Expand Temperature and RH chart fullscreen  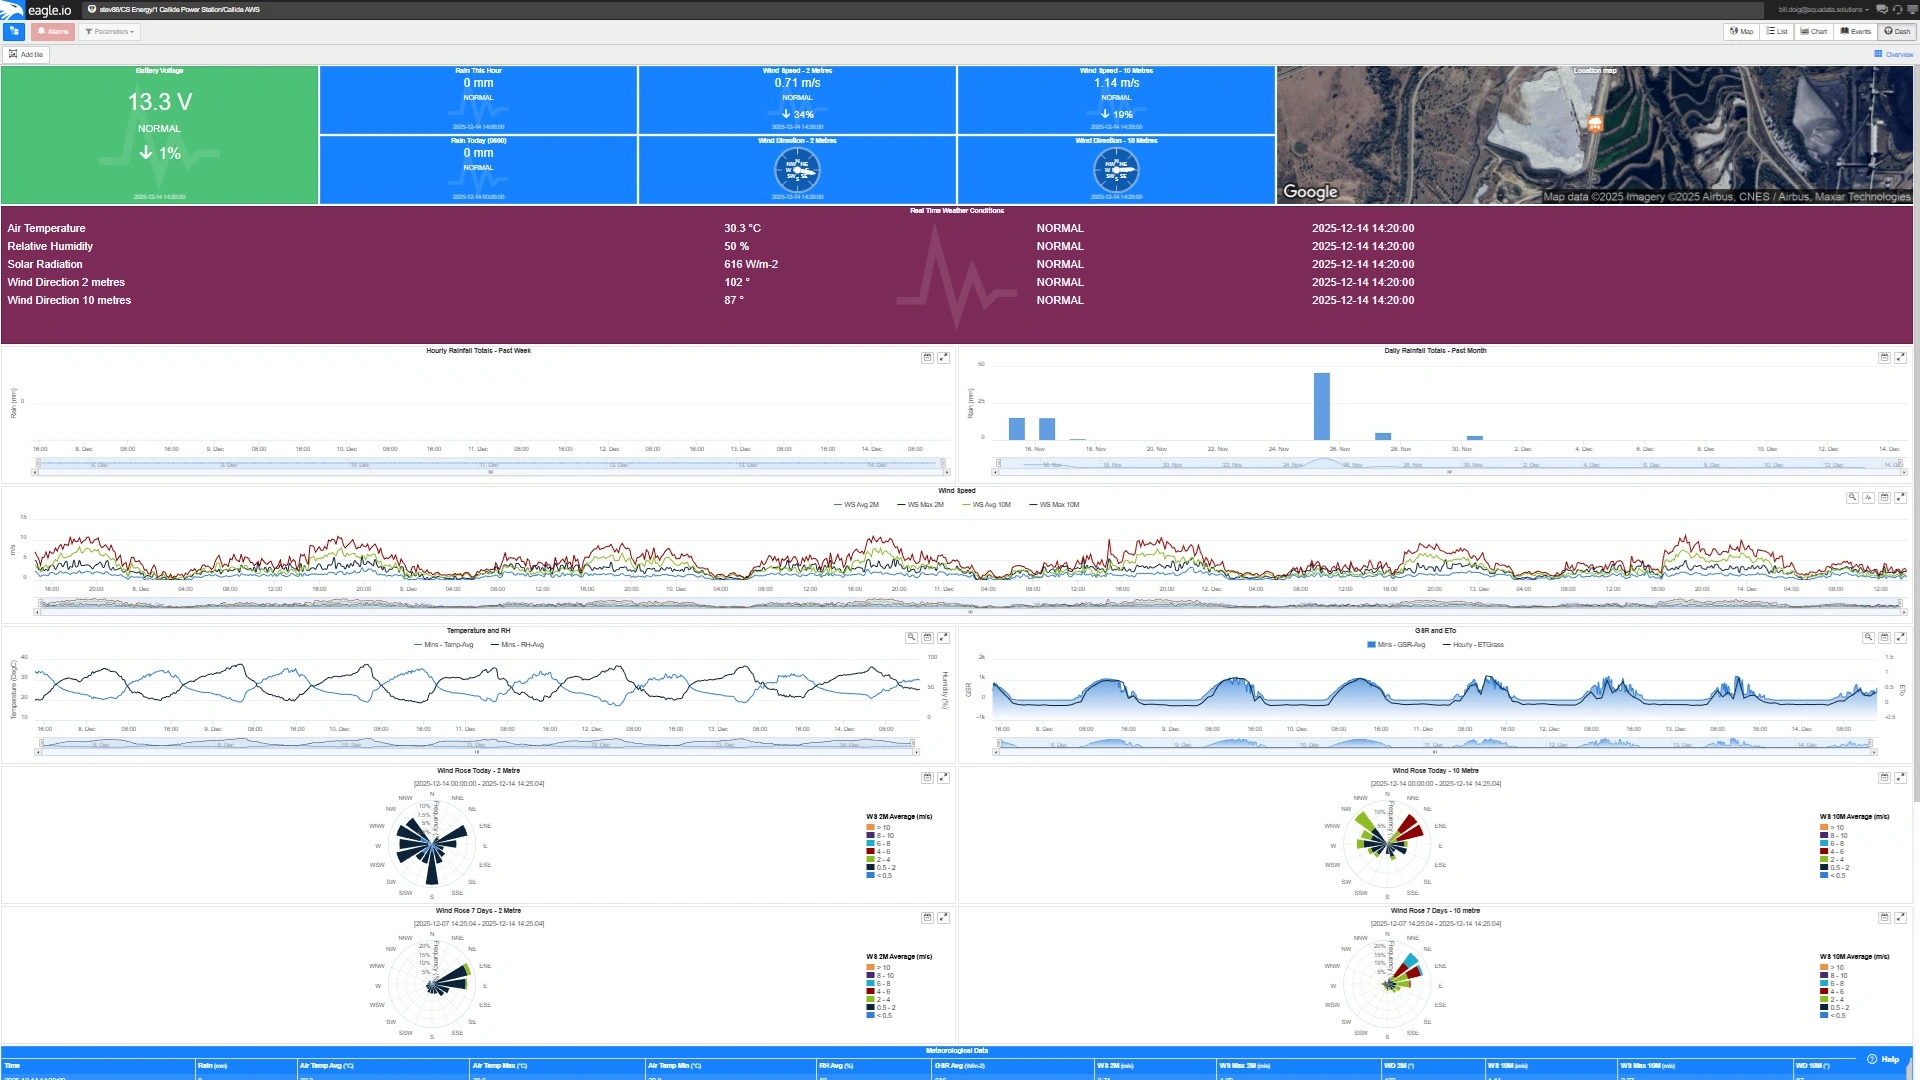click(943, 638)
